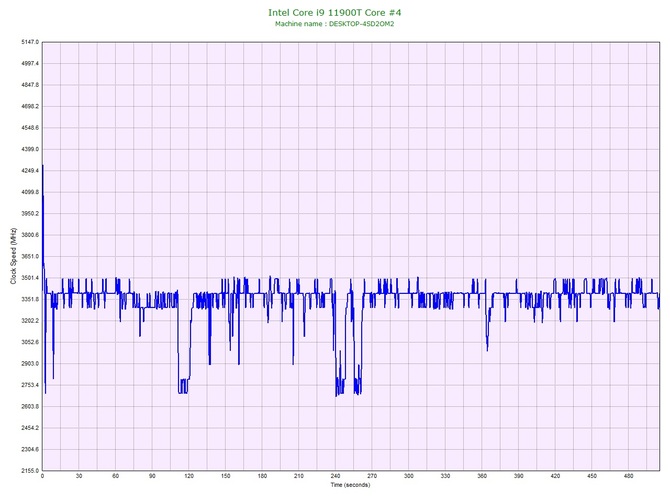Click the 270 seconds x-axis label

point(372,476)
